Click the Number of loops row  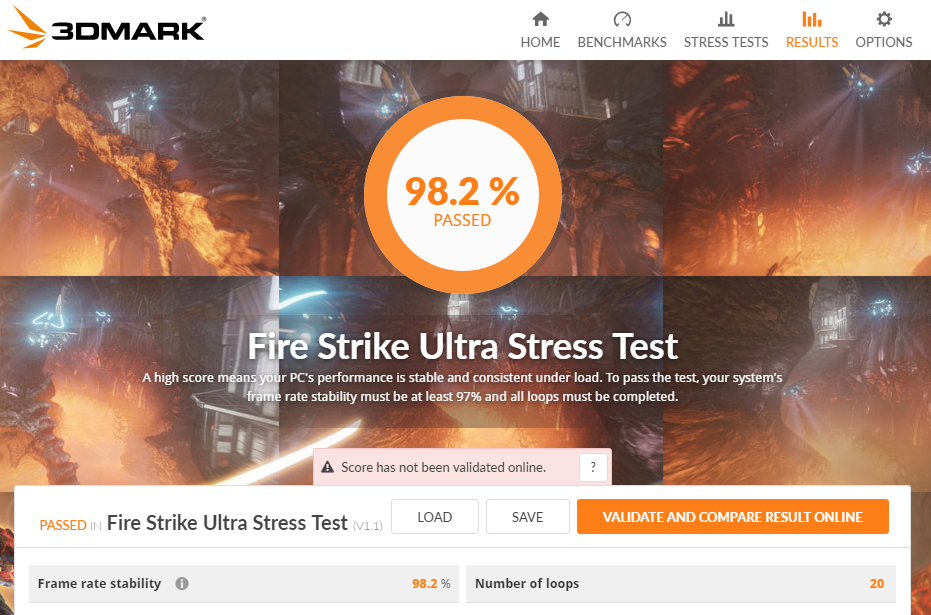tap(680, 584)
